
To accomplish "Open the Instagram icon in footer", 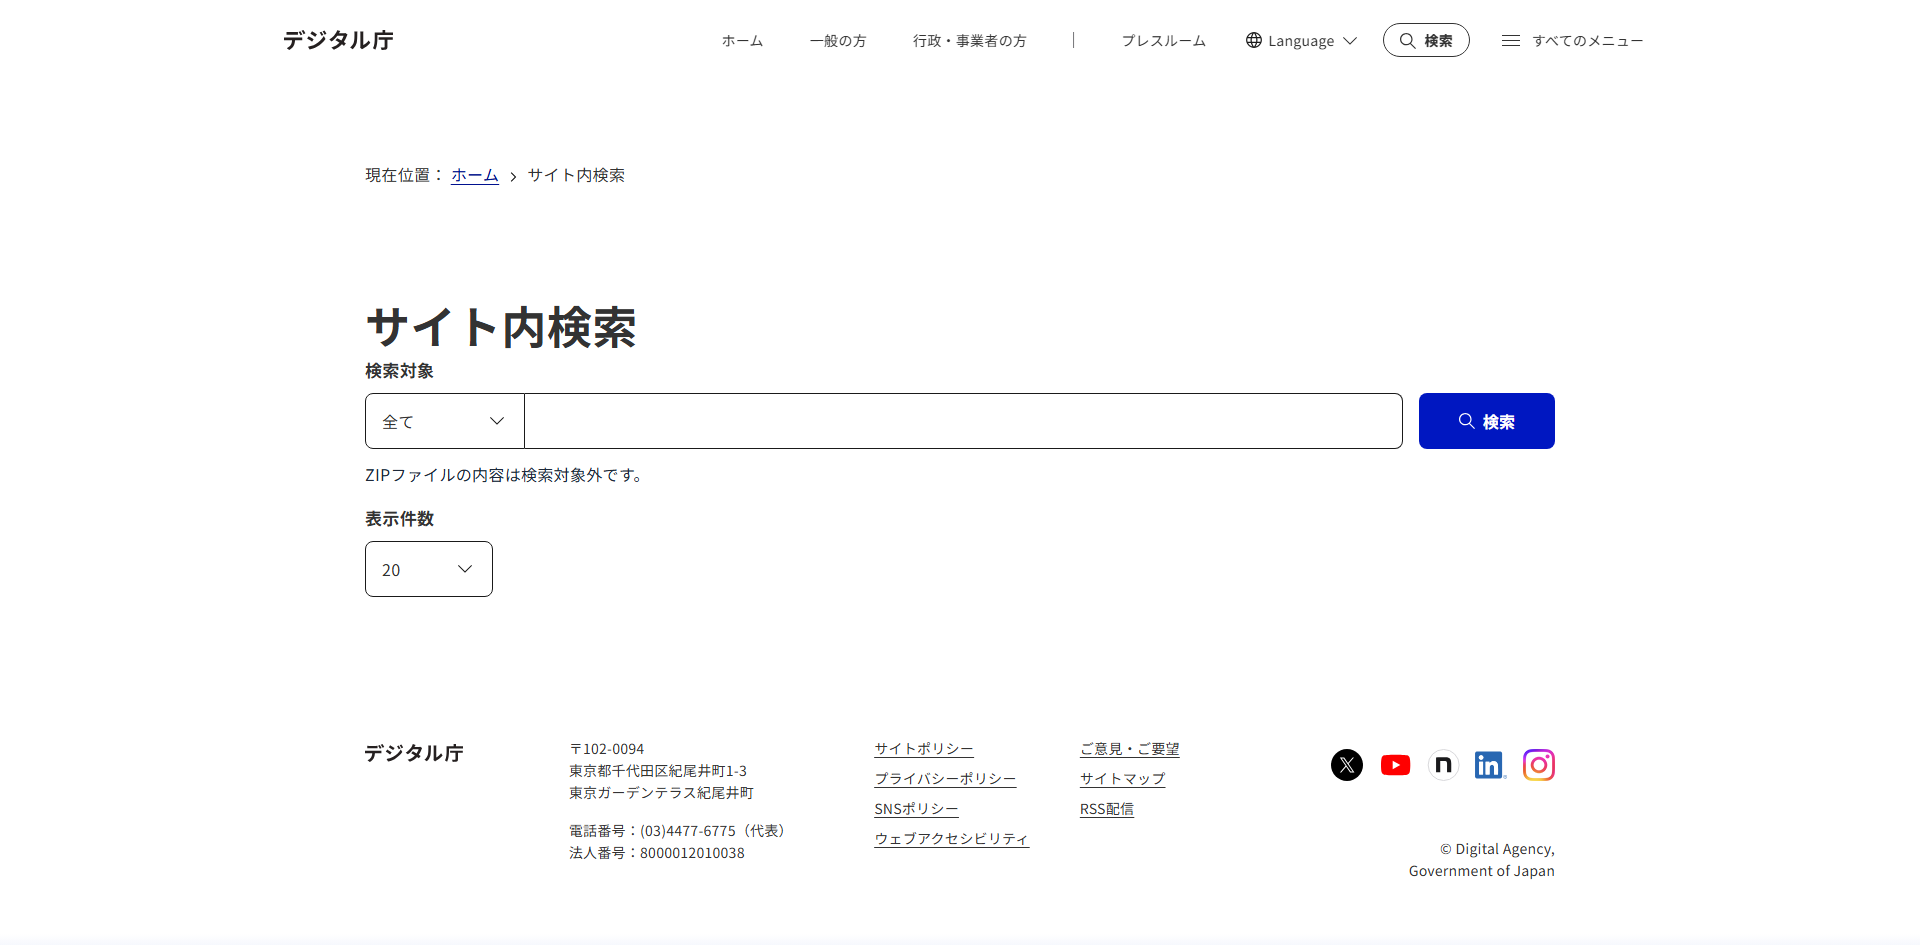I will (1539, 765).
